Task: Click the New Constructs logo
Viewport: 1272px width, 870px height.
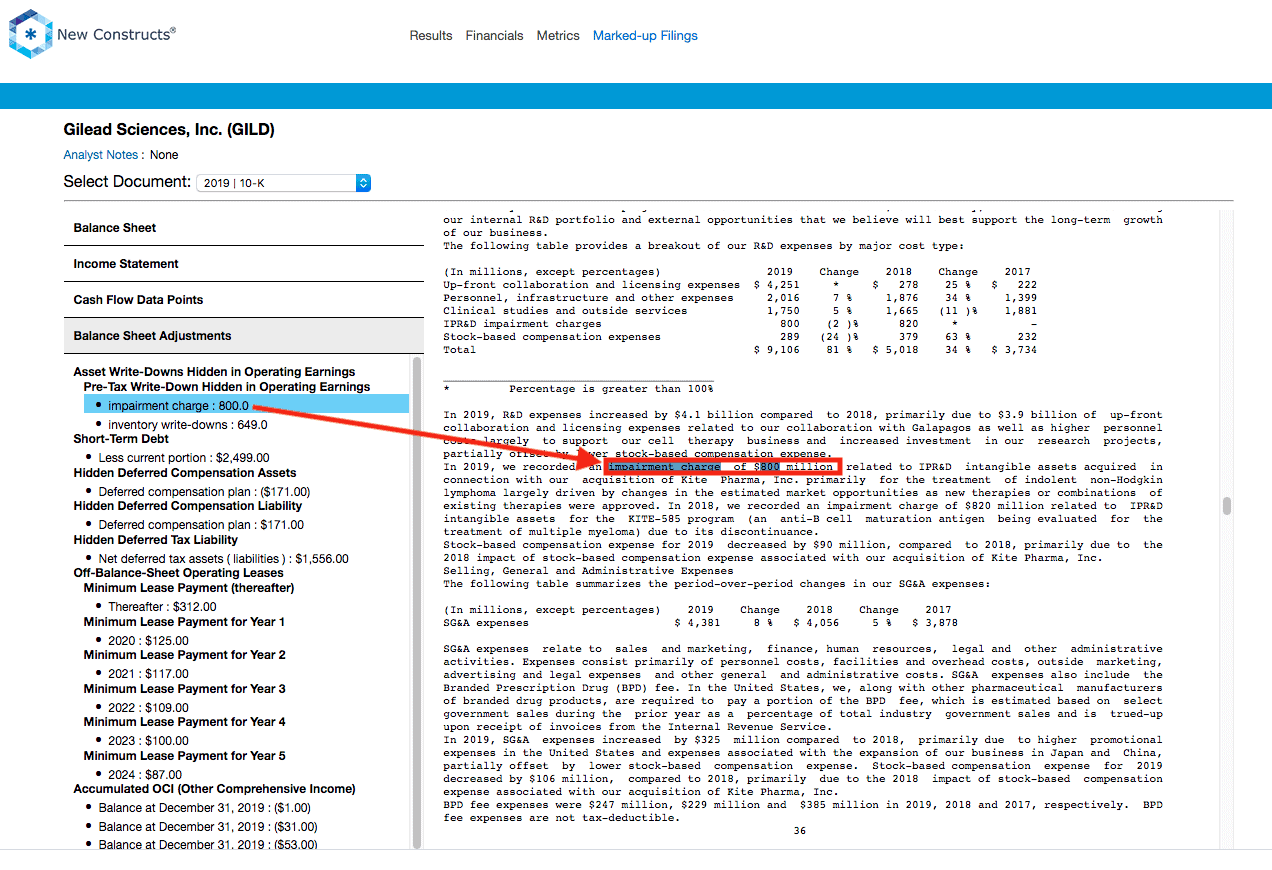Action: coord(92,34)
